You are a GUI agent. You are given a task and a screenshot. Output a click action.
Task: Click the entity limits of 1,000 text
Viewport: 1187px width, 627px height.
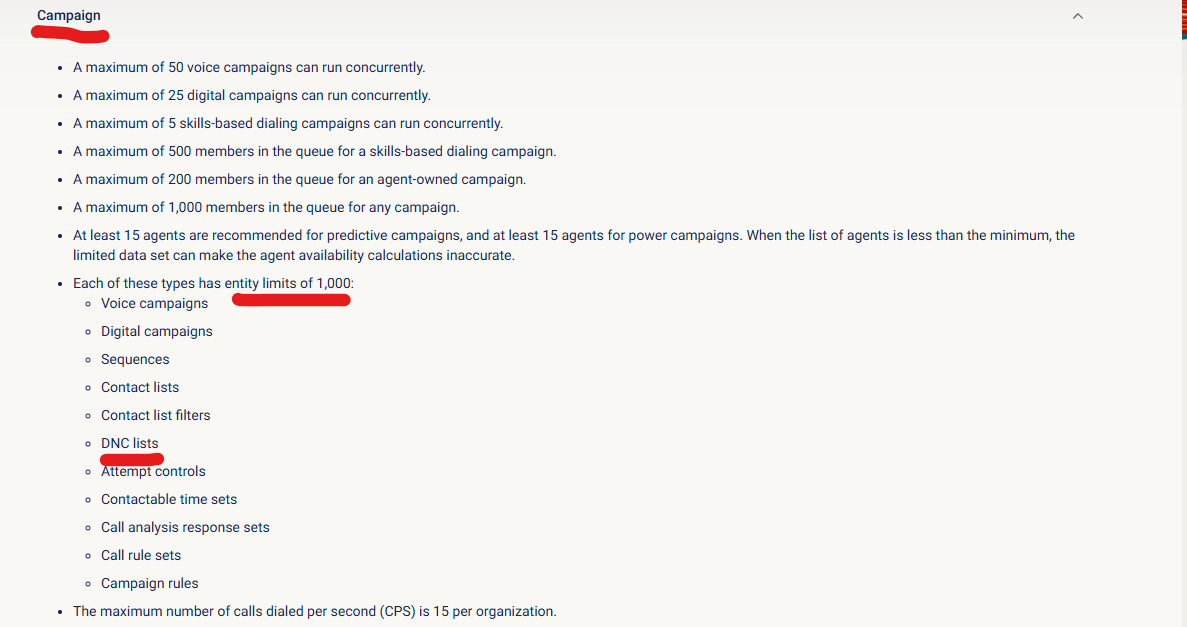[x=287, y=283]
